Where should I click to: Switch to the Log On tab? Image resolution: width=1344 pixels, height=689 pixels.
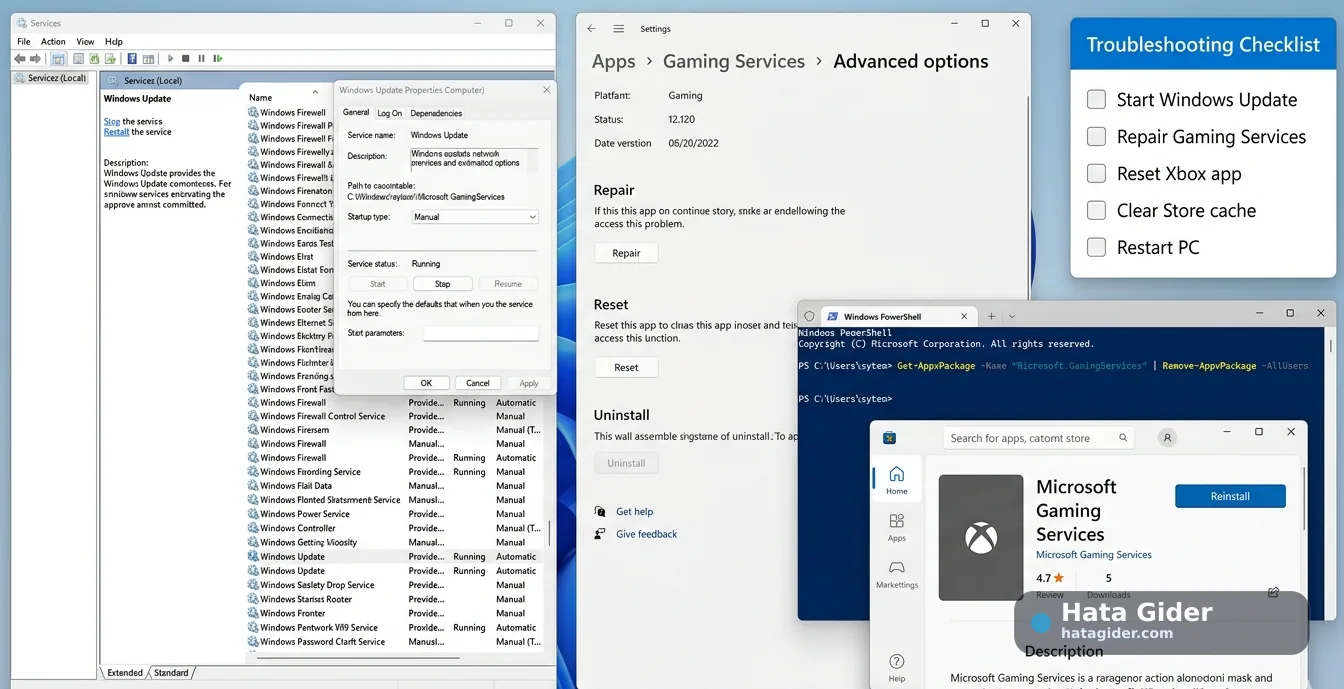tap(390, 113)
